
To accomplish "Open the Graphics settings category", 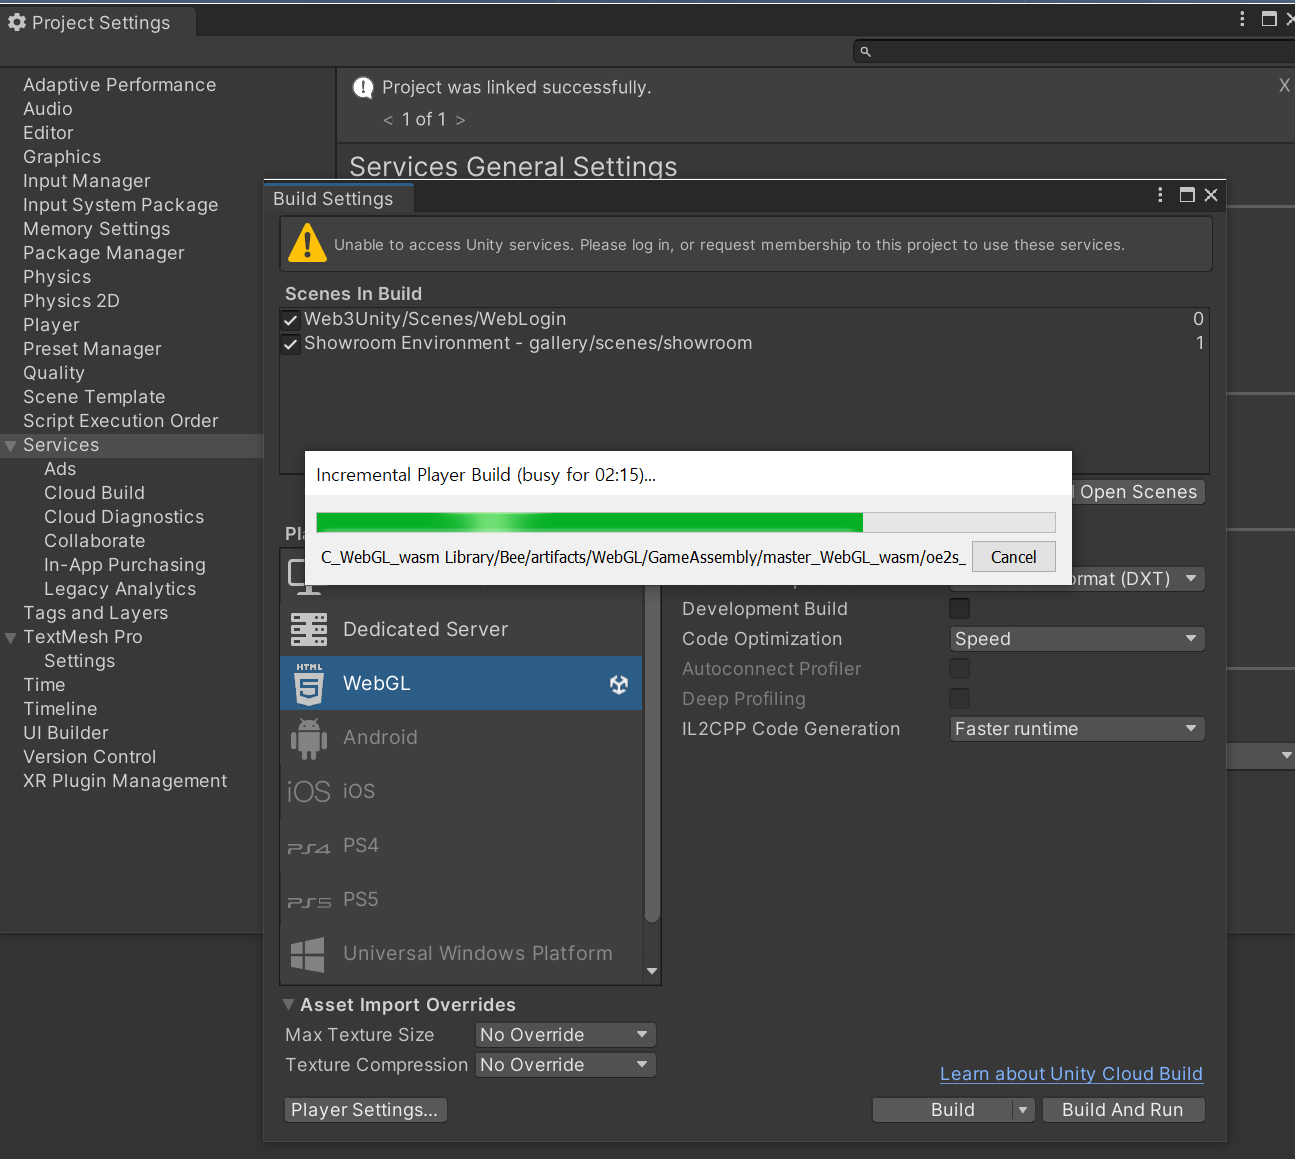I will click(x=62, y=157).
